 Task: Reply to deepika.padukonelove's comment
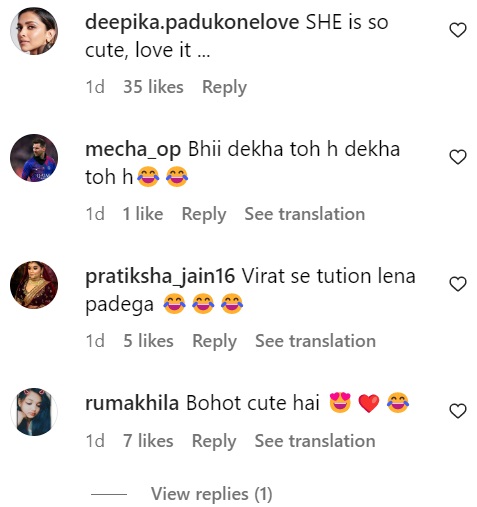pyautogui.click(x=224, y=87)
